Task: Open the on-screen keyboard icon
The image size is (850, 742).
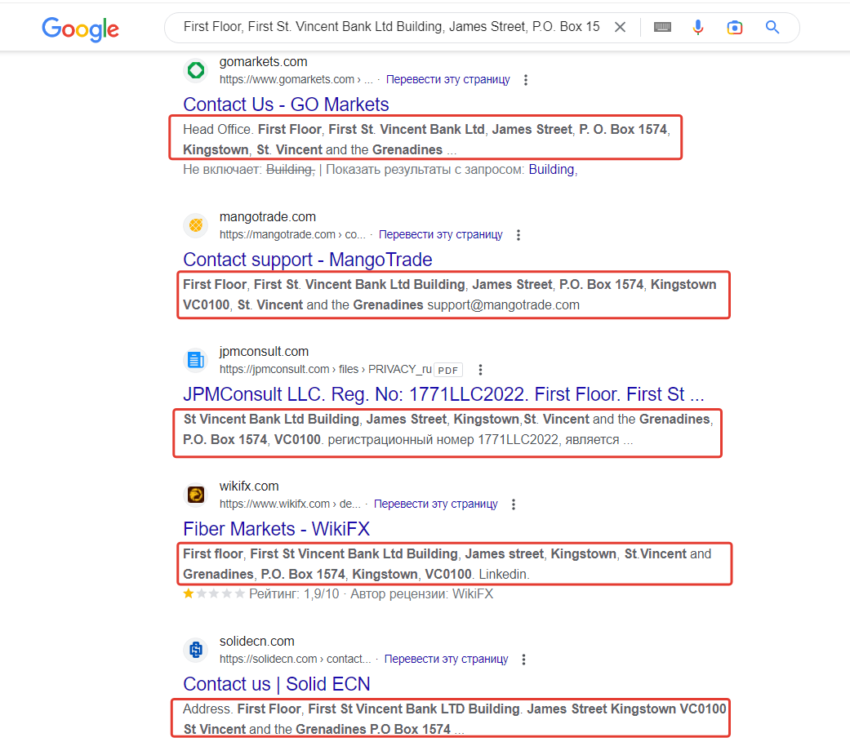Action: [x=662, y=27]
